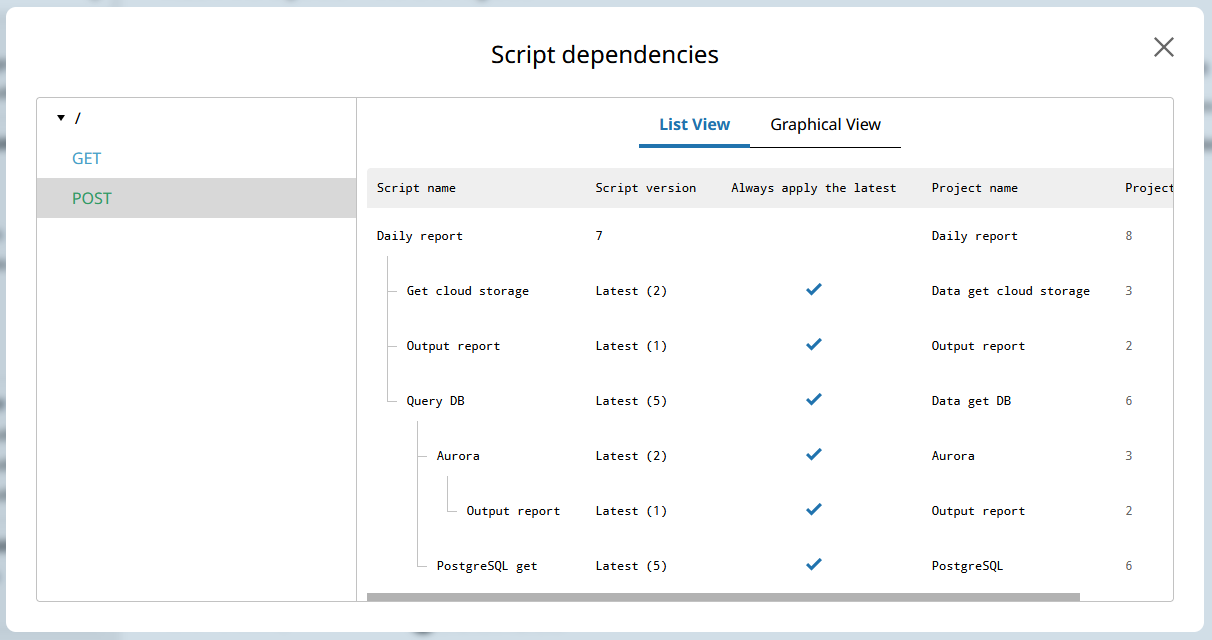This screenshot has width=1212, height=640.
Task: Close the Script dependencies dialog
Action: pos(1163,47)
